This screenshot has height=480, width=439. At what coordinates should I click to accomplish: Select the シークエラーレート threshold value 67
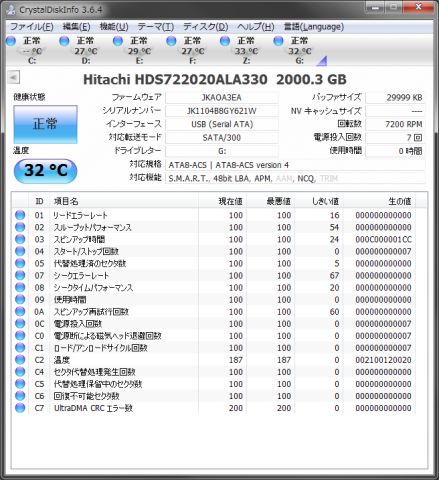[334, 276]
